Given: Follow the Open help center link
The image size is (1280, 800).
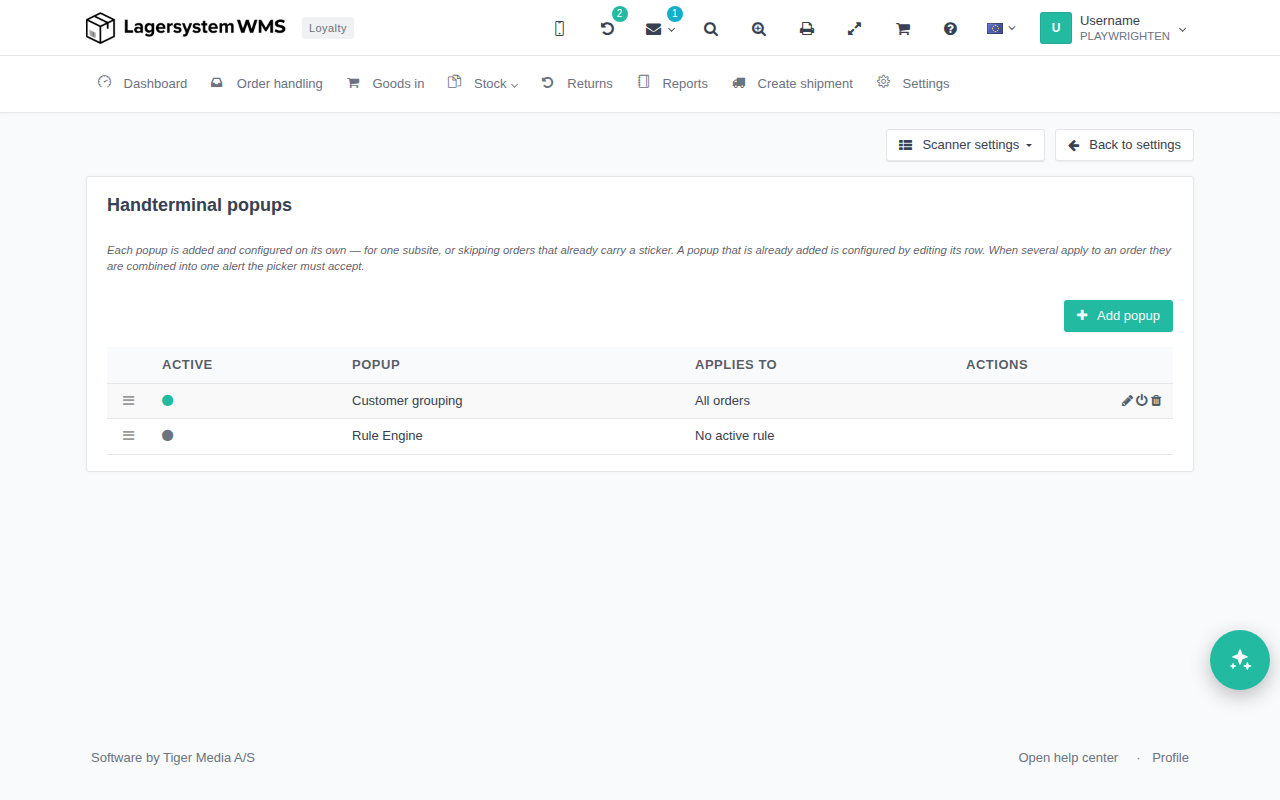Looking at the screenshot, I should click(x=1068, y=758).
